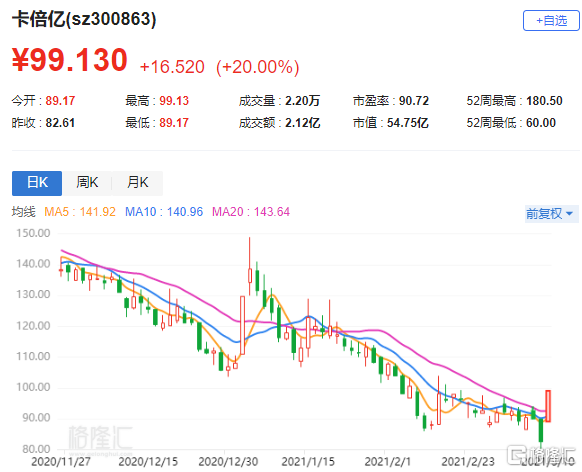The image size is (582, 472).
Task: Click the 最低 value 89.17
Action: pyautogui.click(x=174, y=122)
